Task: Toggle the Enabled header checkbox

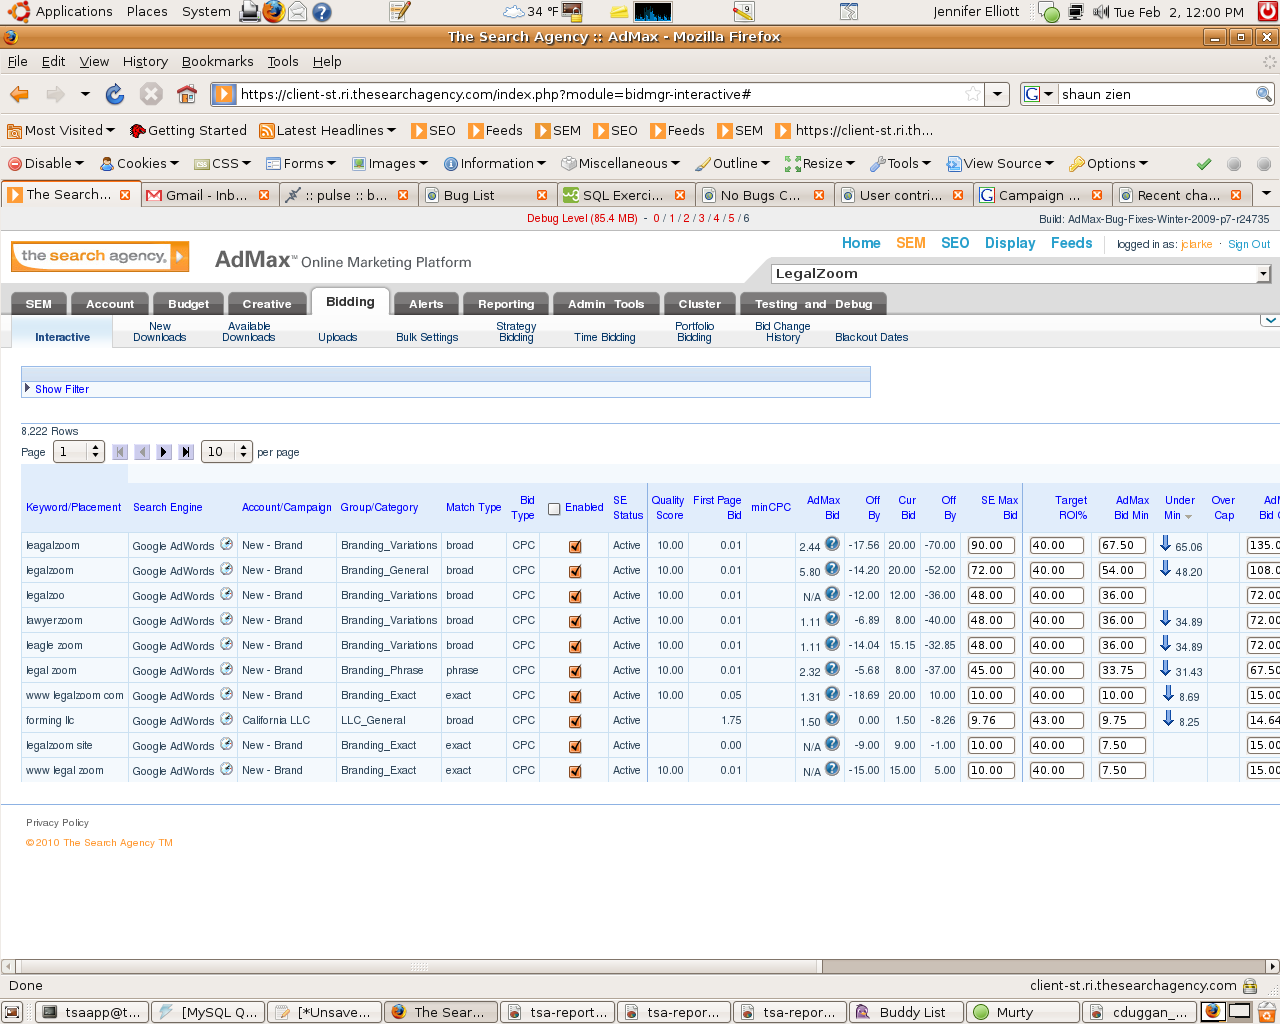Action: pos(554,509)
